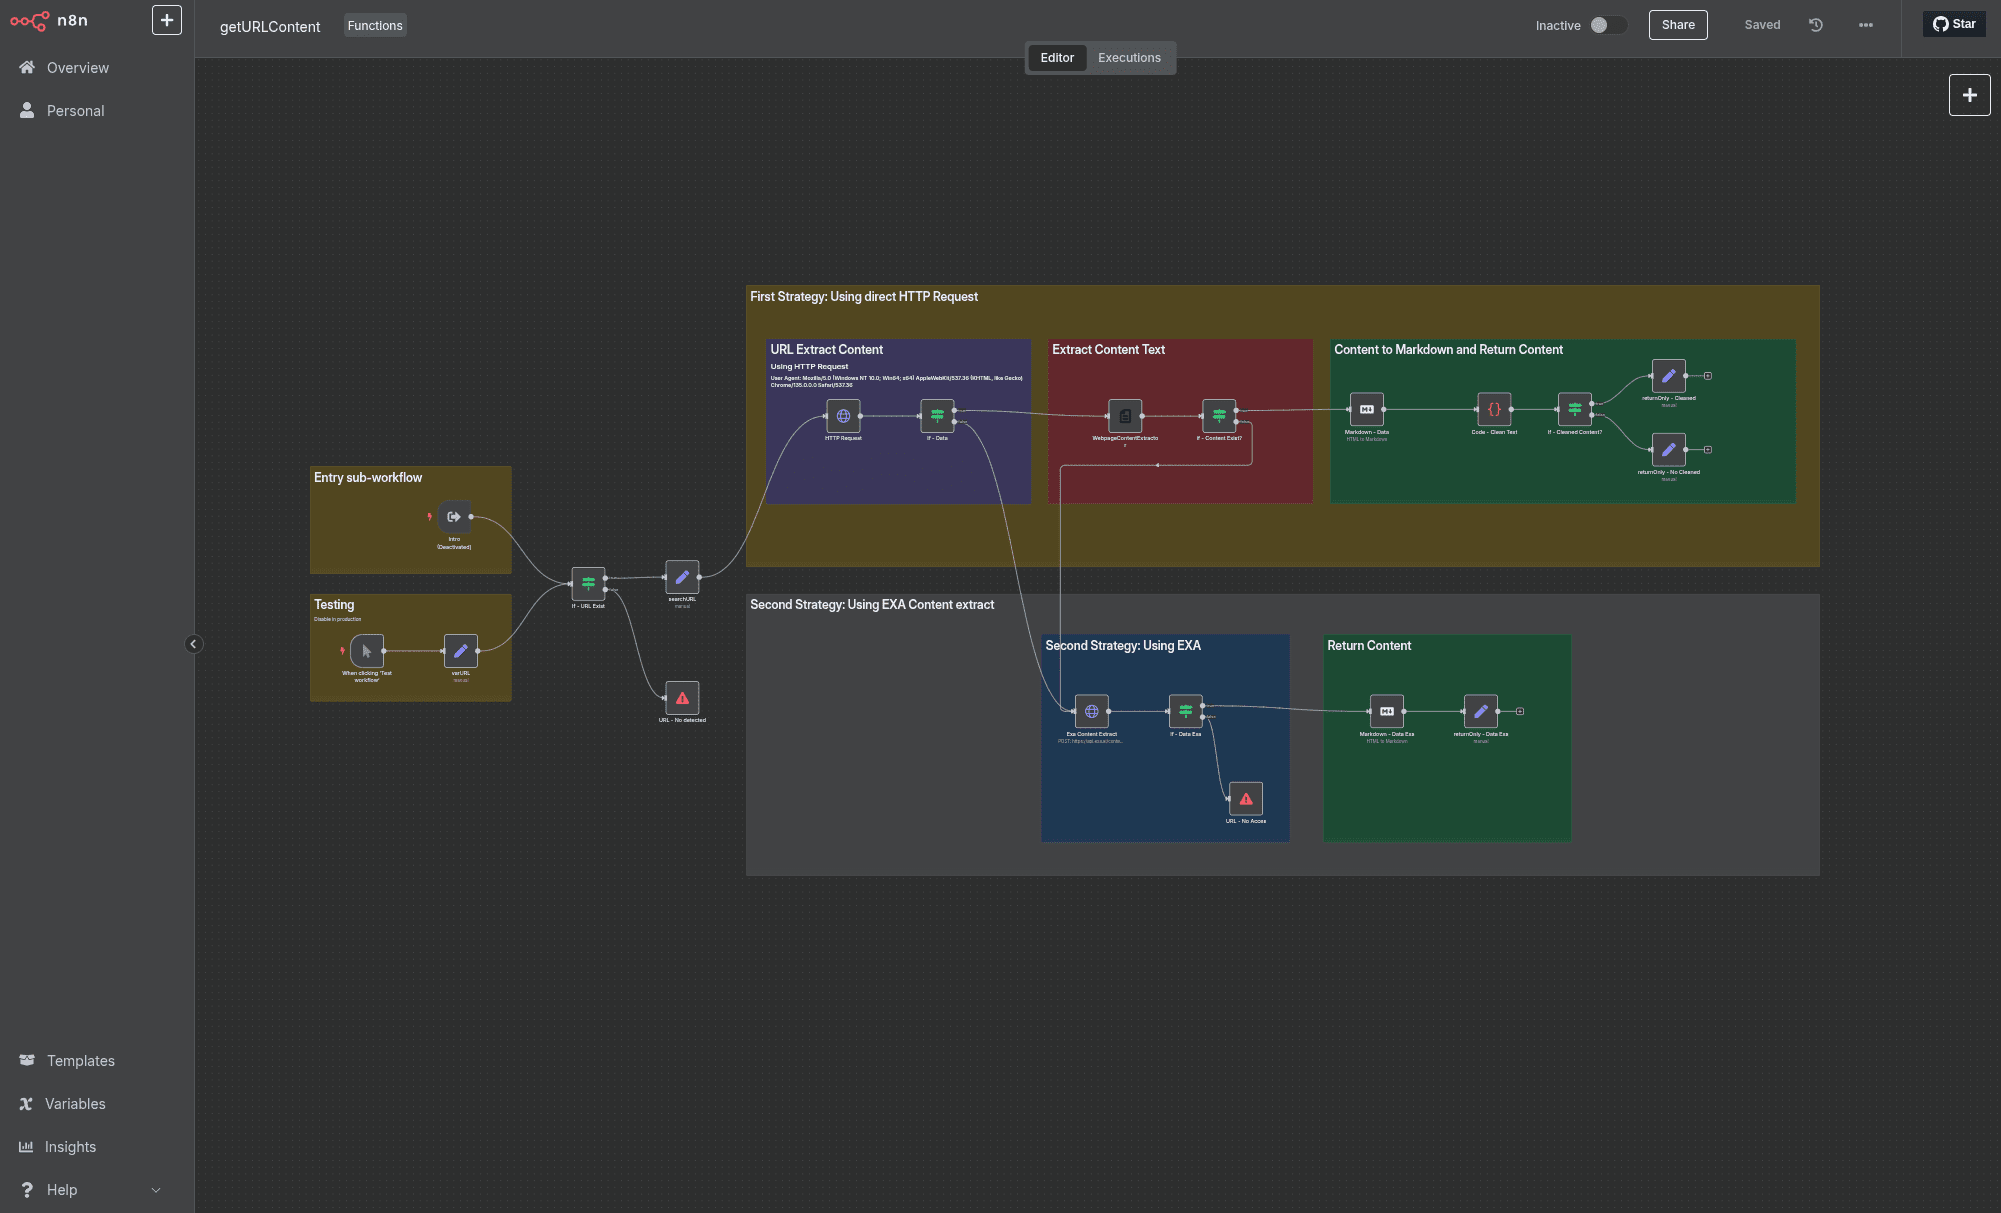
Task: Open the Exa Content Extract node
Action: click(1092, 712)
